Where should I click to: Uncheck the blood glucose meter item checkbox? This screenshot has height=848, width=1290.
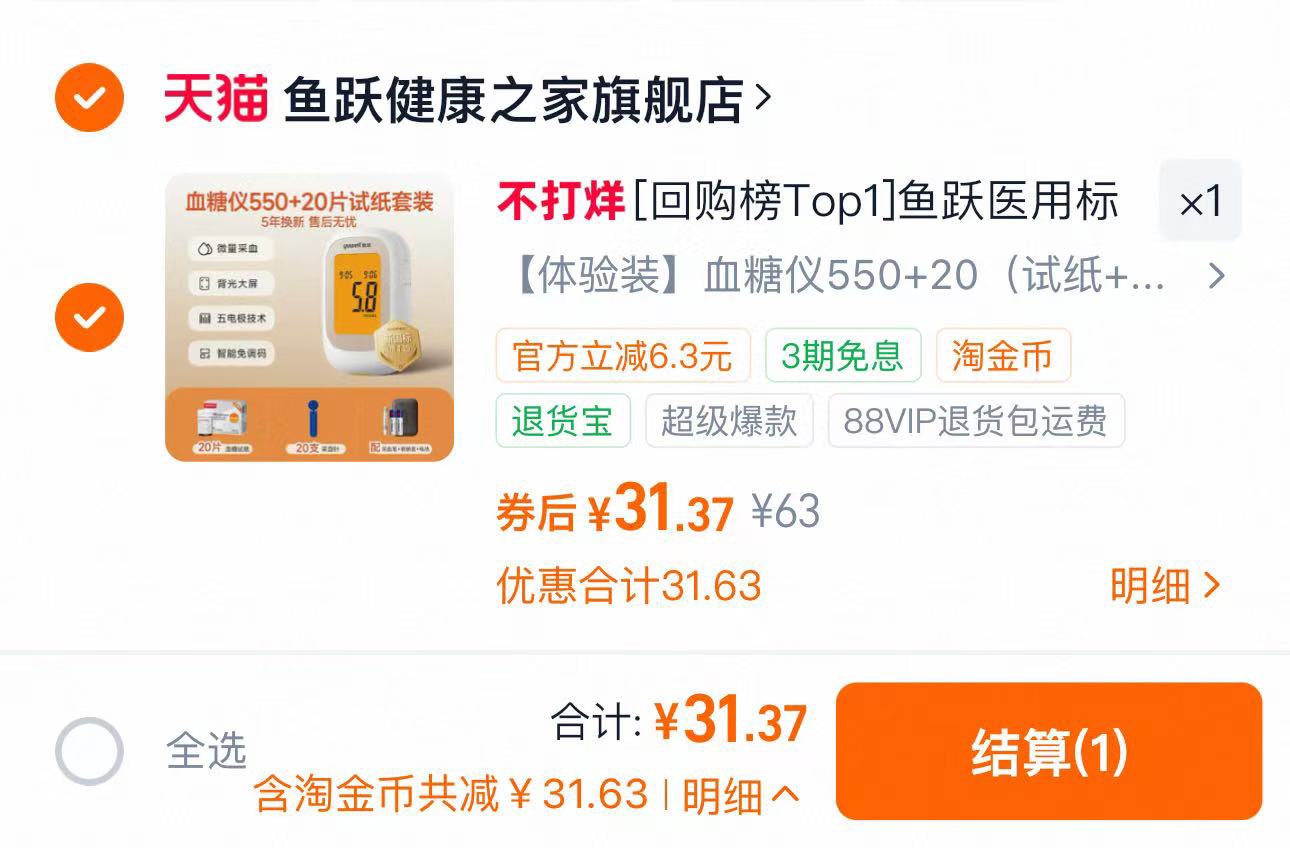89,318
